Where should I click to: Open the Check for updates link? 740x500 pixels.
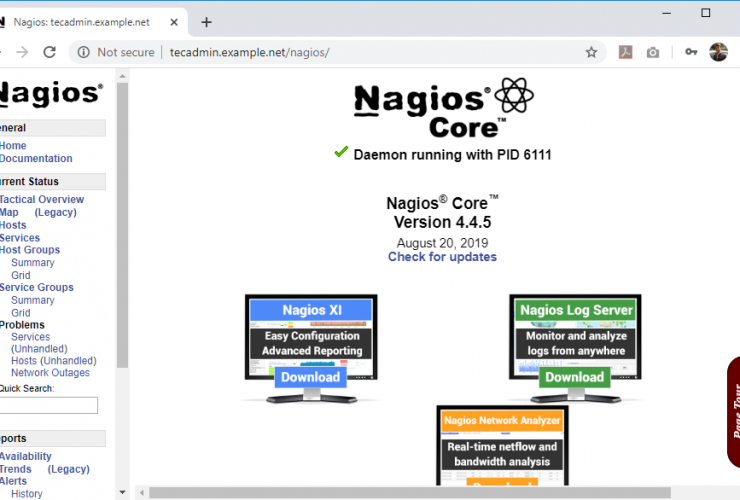pyautogui.click(x=442, y=257)
